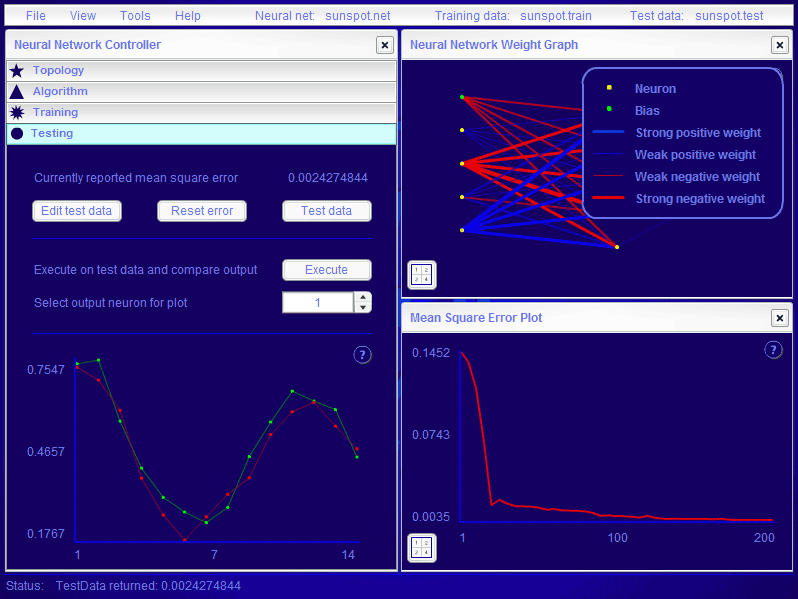Click the circle icon beside Testing
This screenshot has width=798, height=599.
[16, 134]
